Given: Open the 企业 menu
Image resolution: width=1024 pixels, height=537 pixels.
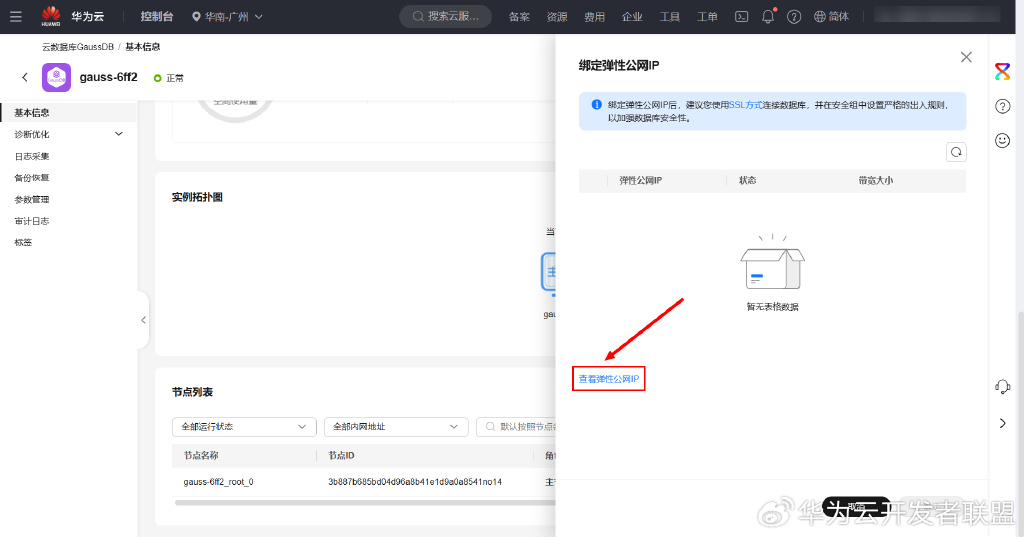Looking at the screenshot, I should pos(632,17).
